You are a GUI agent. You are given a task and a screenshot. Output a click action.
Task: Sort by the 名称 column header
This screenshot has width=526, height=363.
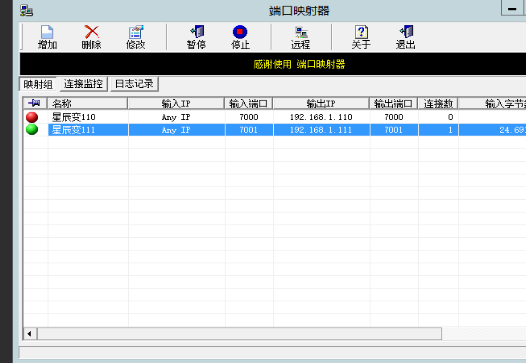coord(88,103)
